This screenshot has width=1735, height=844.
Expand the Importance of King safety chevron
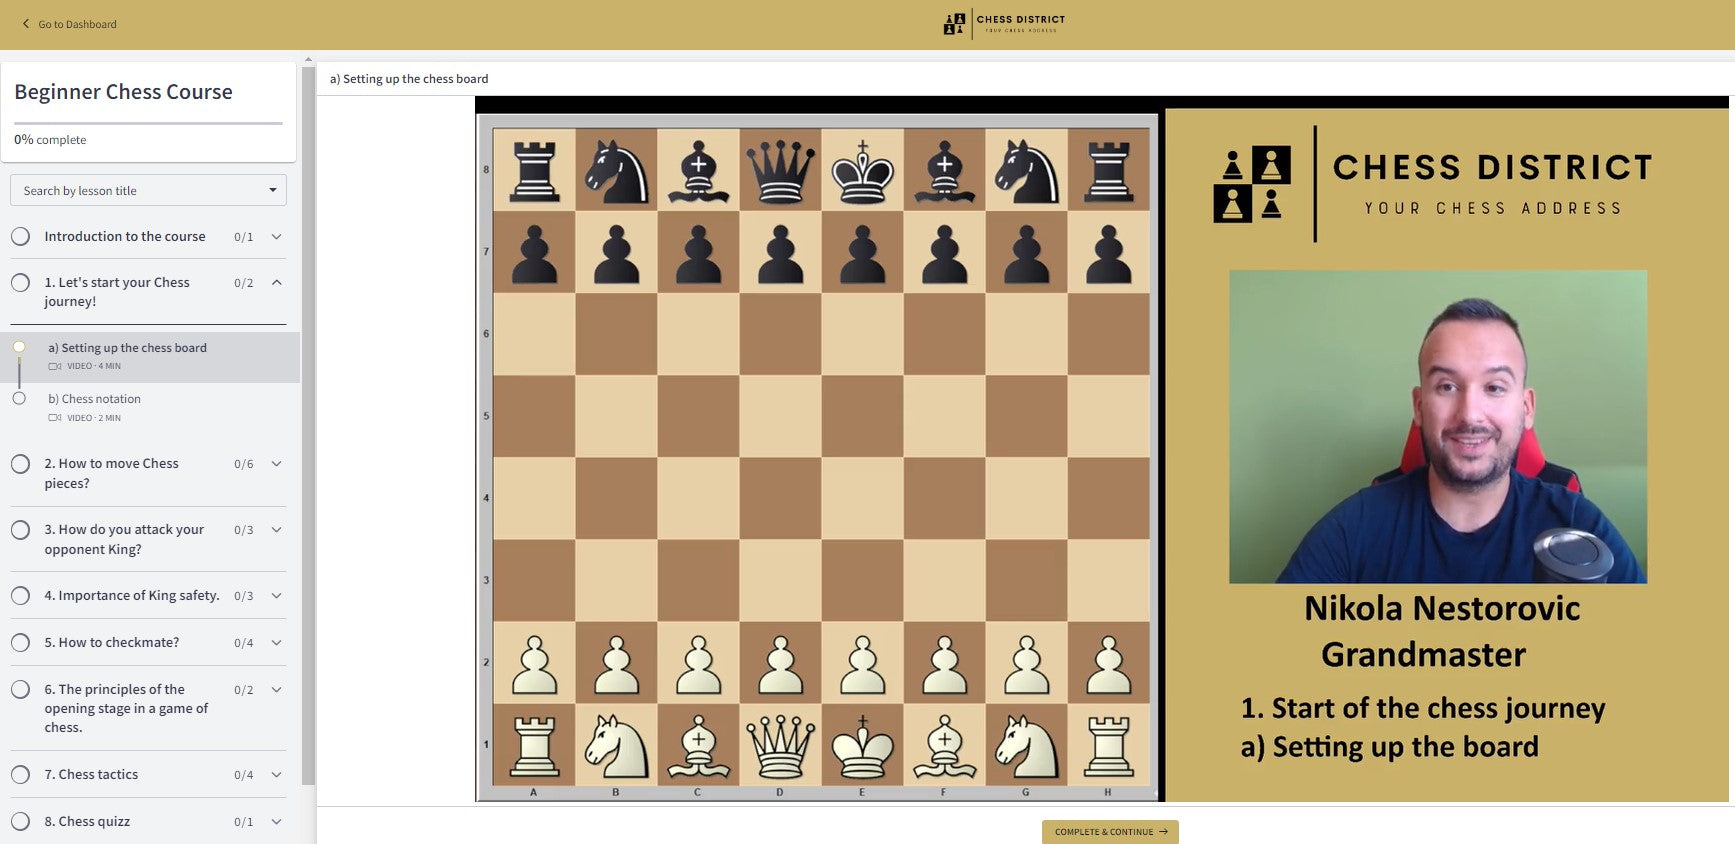click(x=277, y=596)
